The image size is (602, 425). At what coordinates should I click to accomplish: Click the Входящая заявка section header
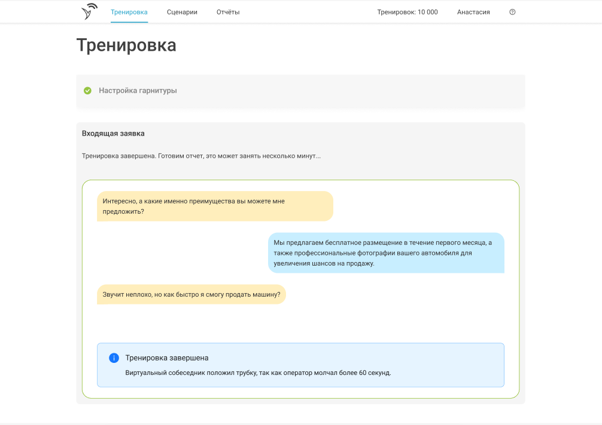point(113,133)
